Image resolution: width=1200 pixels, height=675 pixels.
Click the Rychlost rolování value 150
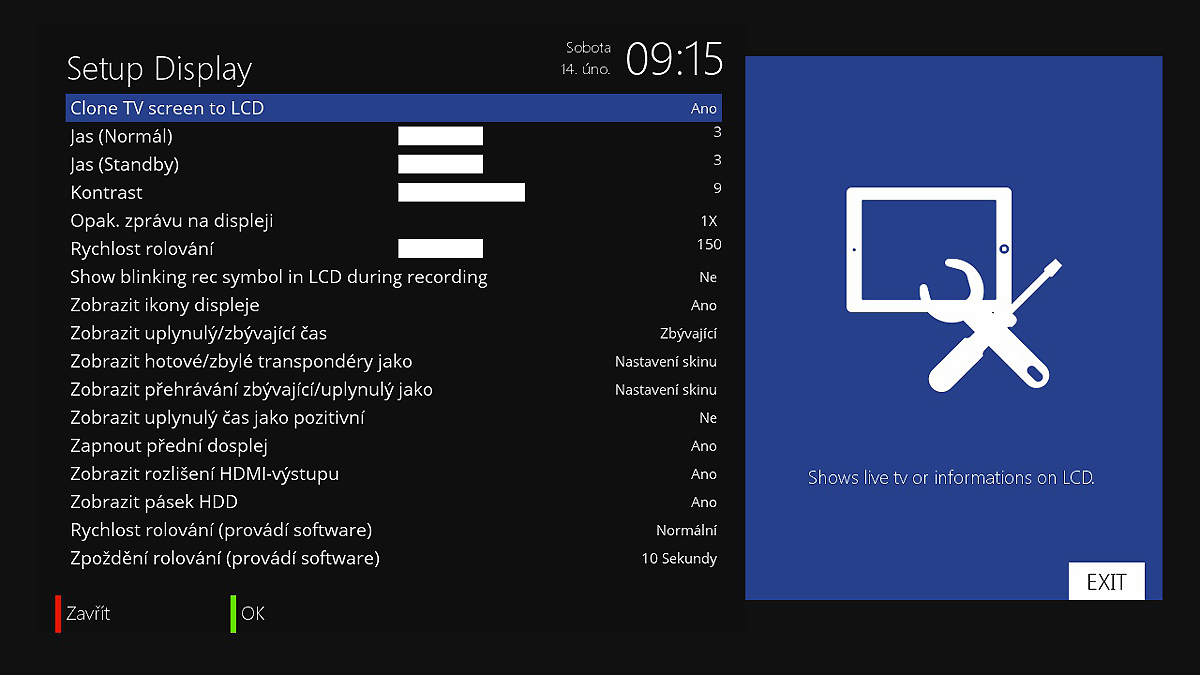[x=709, y=244]
